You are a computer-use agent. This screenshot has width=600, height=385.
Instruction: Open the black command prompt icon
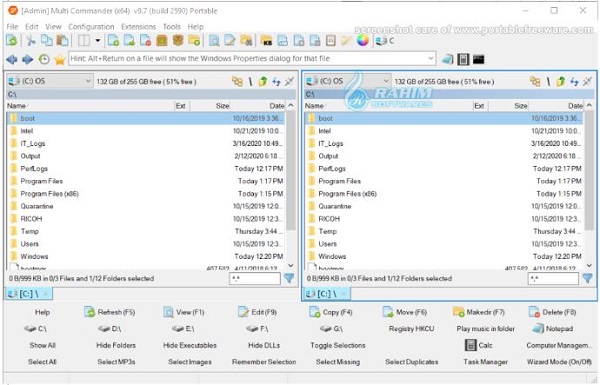pos(479,59)
